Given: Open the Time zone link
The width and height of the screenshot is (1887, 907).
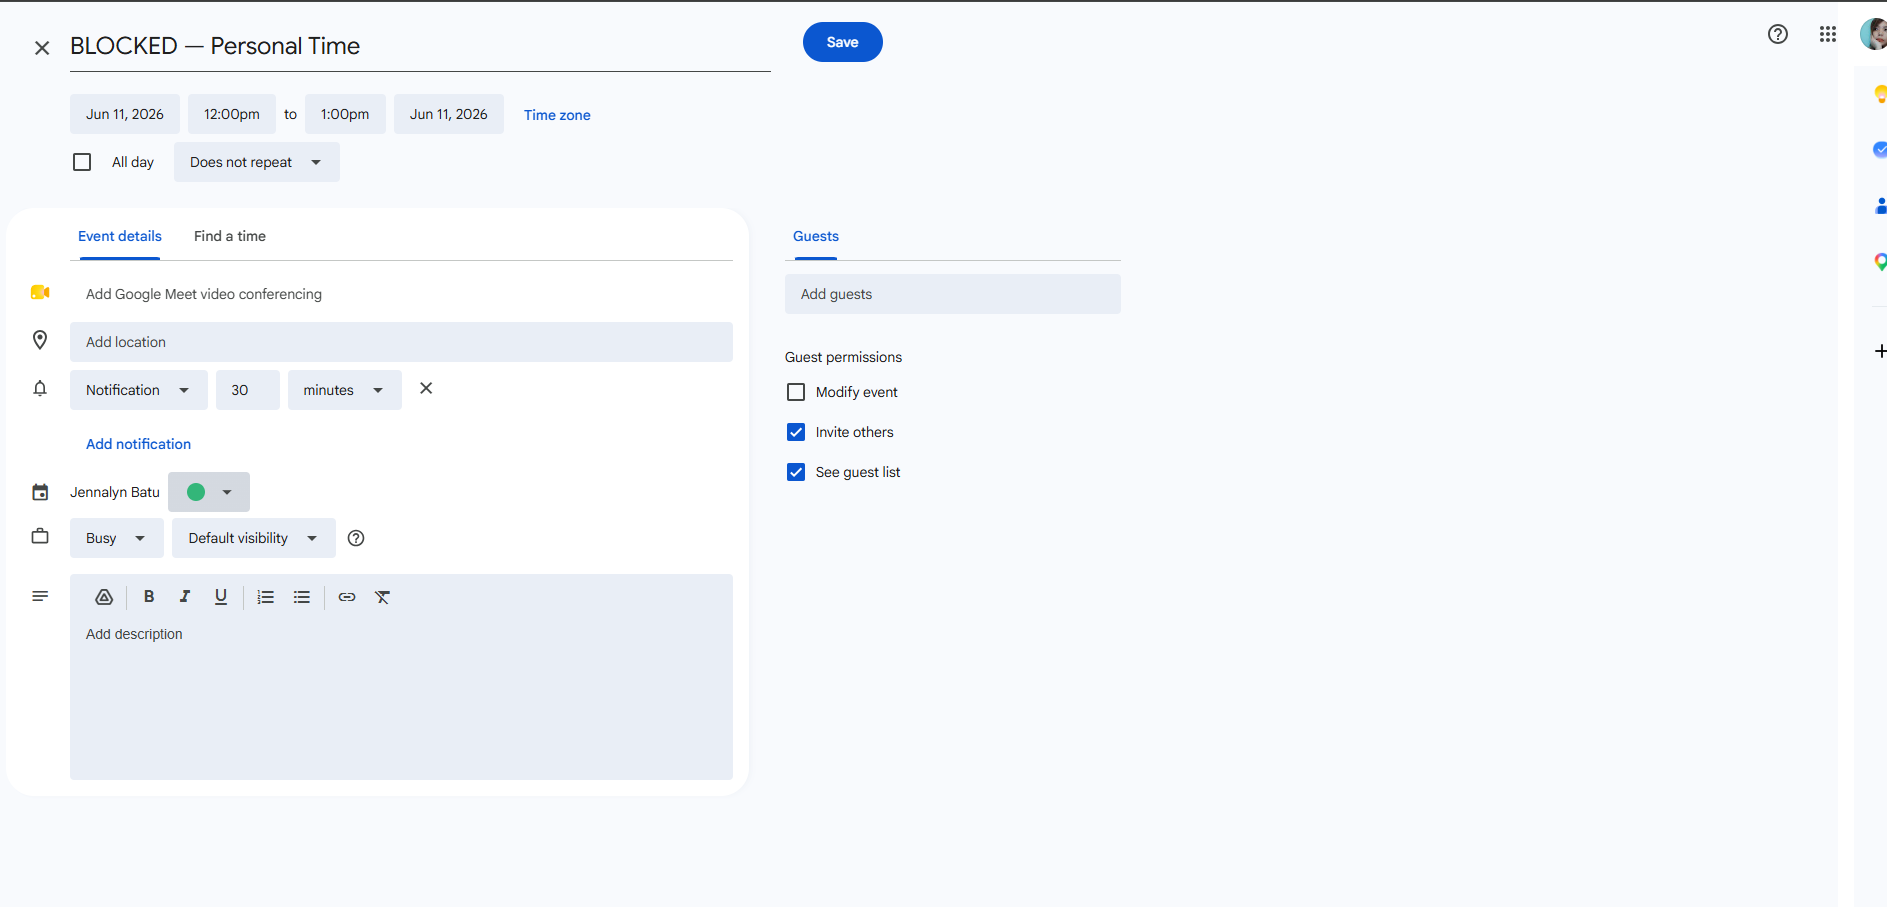Looking at the screenshot, I should click(557, 115).
